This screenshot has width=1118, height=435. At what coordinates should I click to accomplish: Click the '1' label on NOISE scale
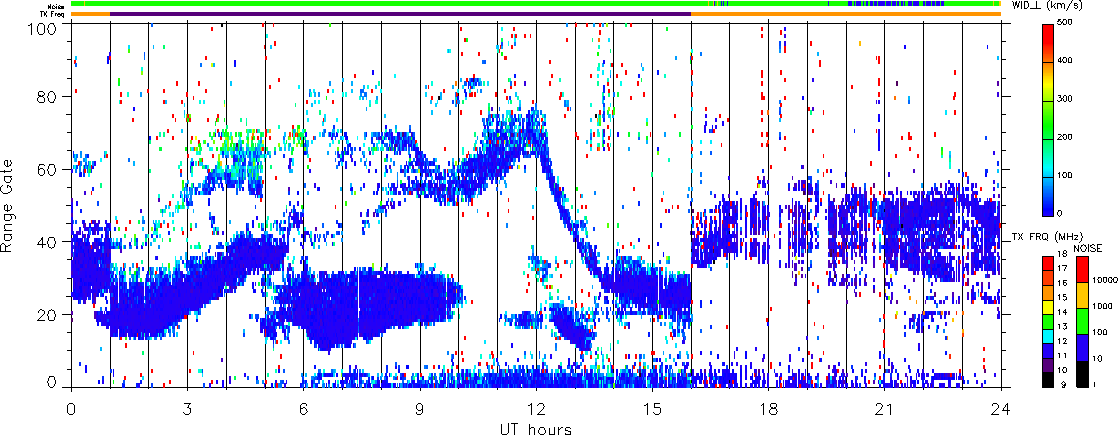[x=1092, y=385]
